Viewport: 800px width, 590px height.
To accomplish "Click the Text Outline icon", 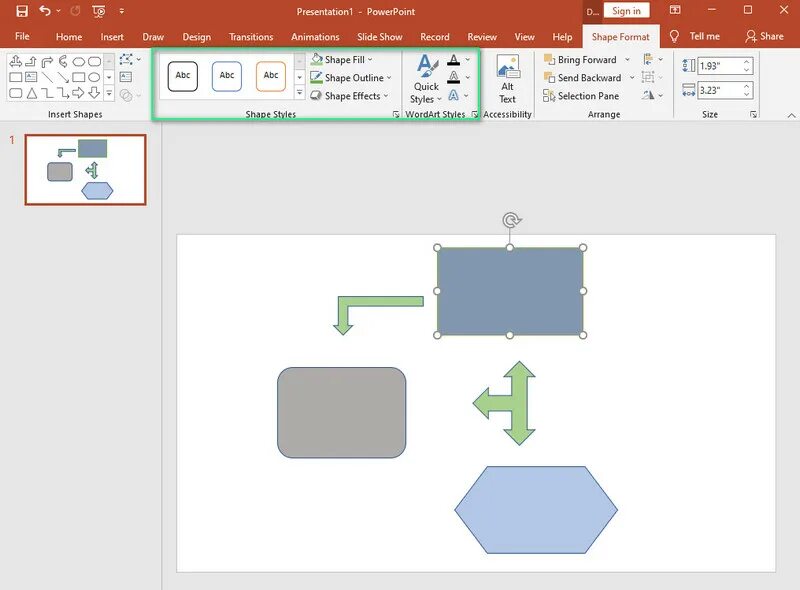I will [x=454, y=78].
